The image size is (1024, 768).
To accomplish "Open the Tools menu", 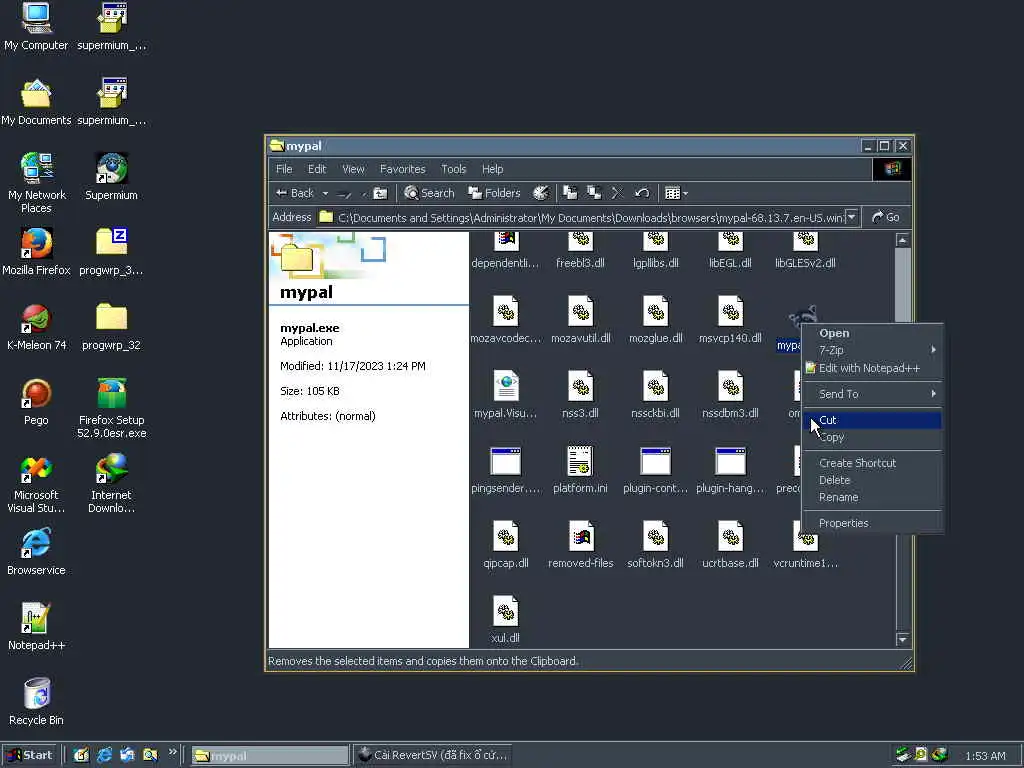I will click(453, 169).
